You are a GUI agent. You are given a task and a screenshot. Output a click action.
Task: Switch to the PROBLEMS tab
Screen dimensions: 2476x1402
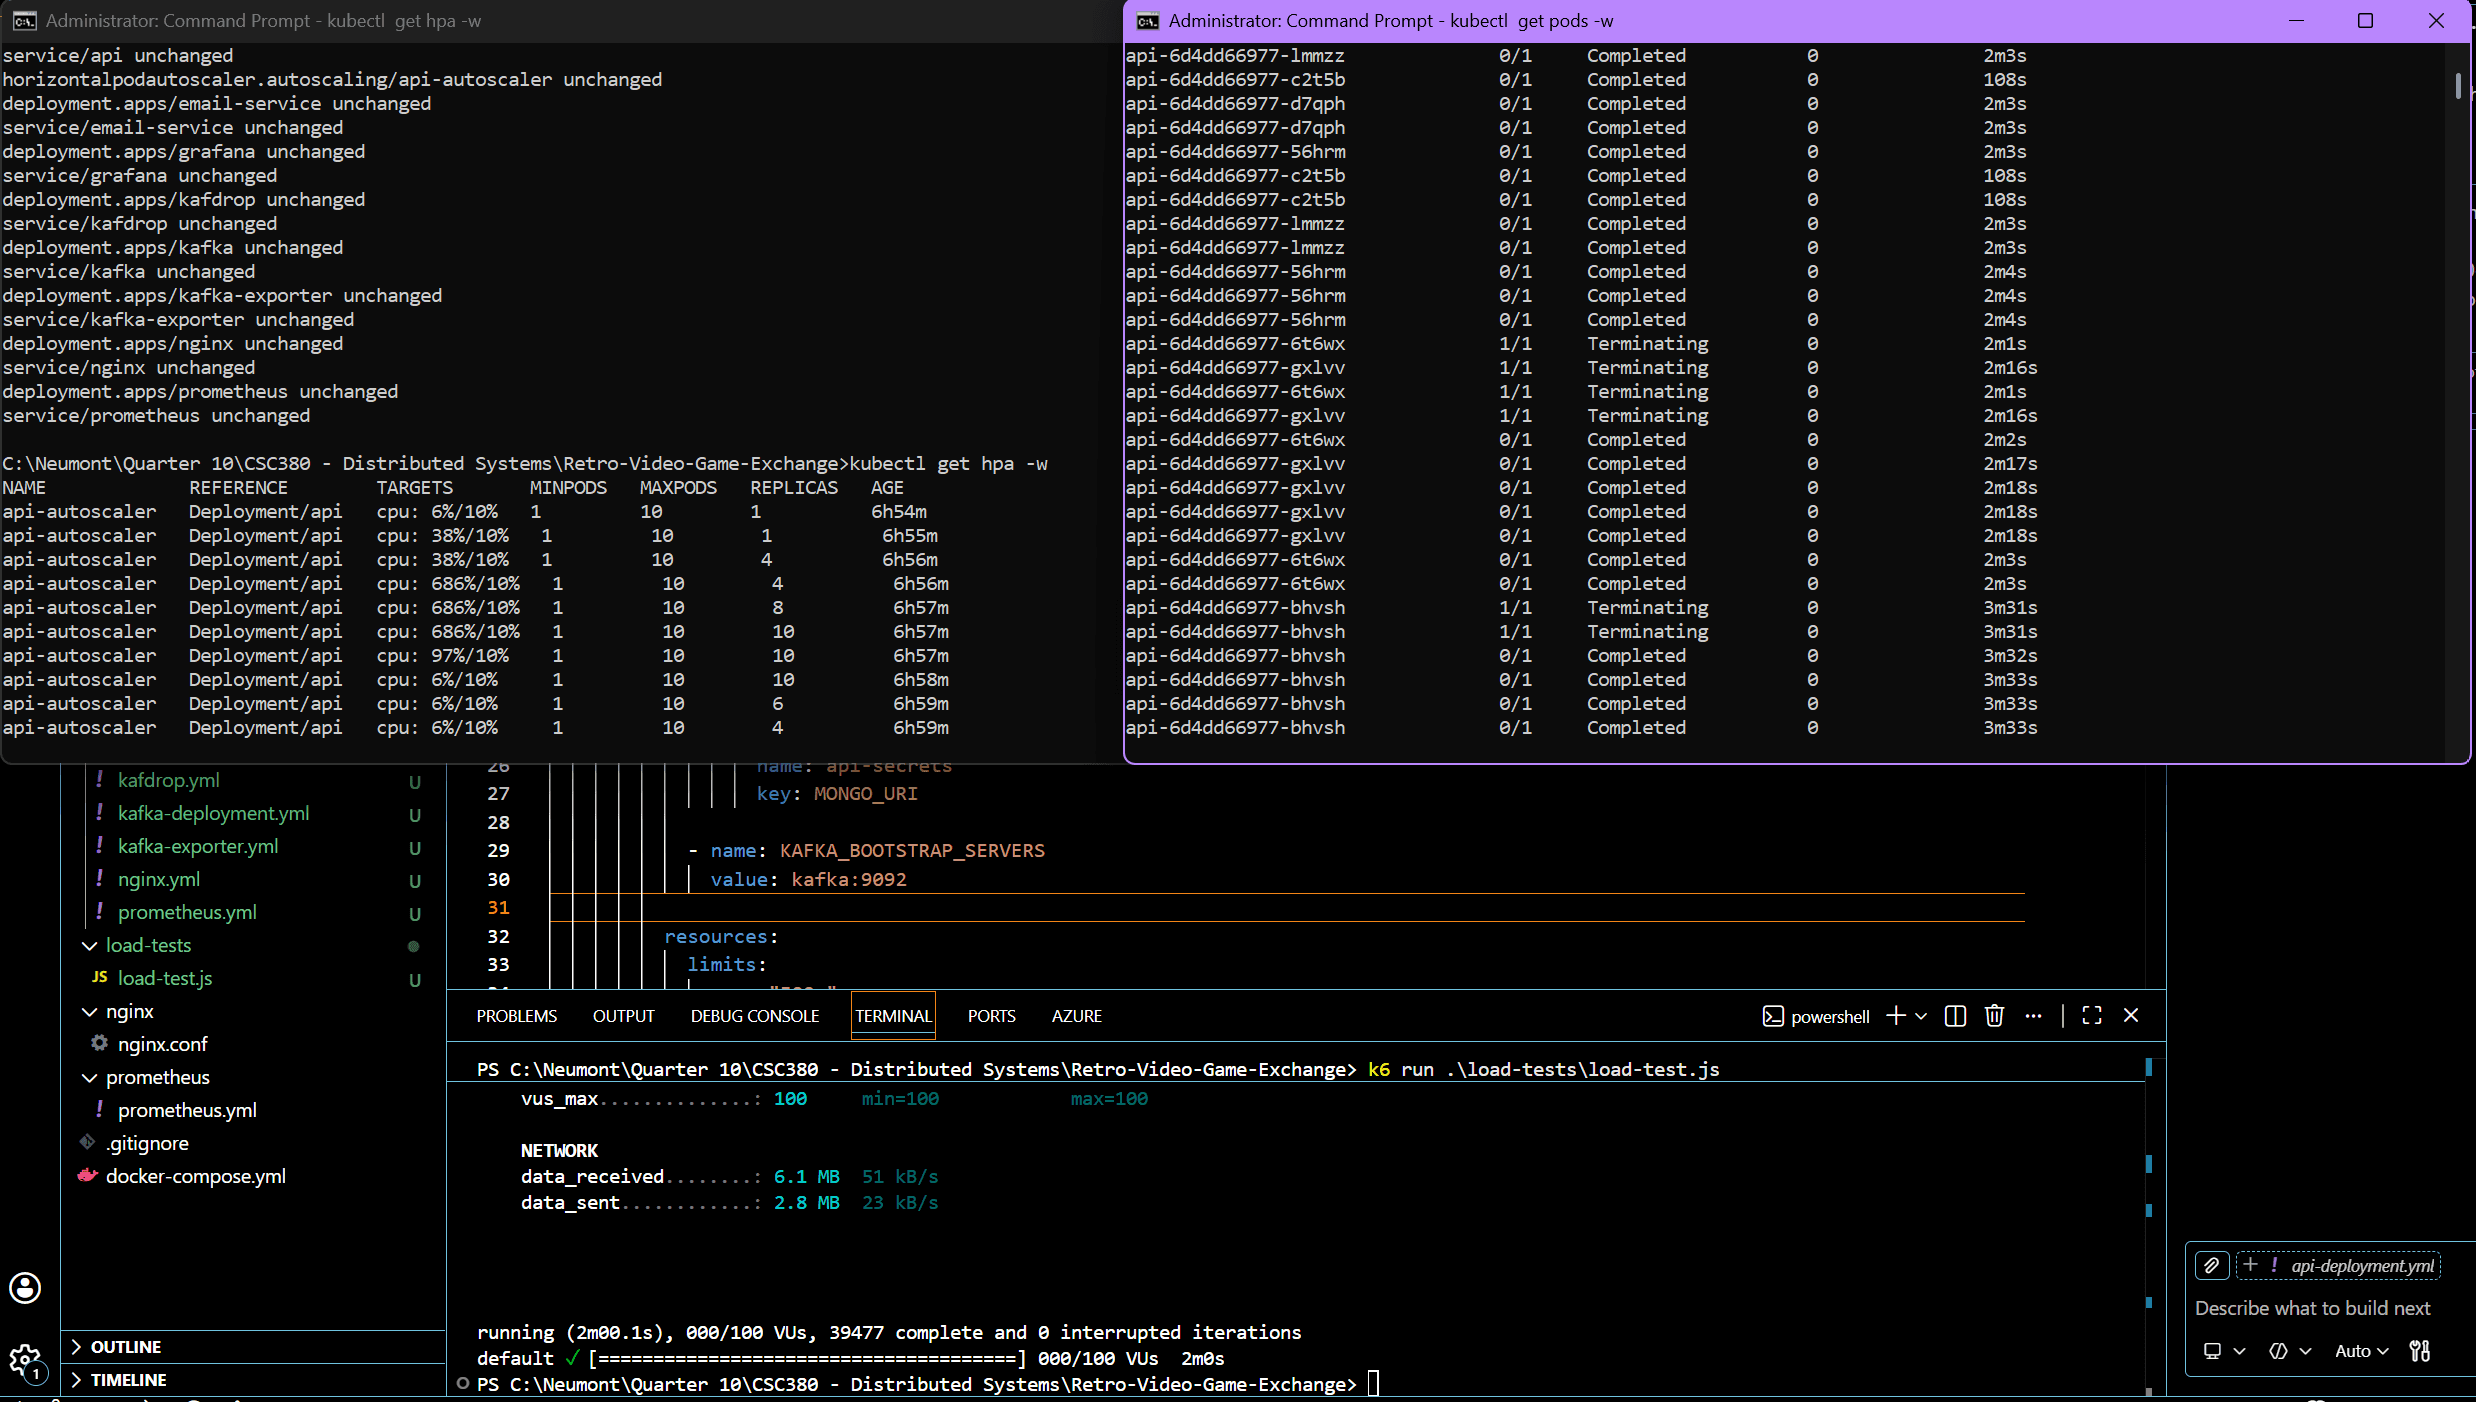click(517, 1016)
